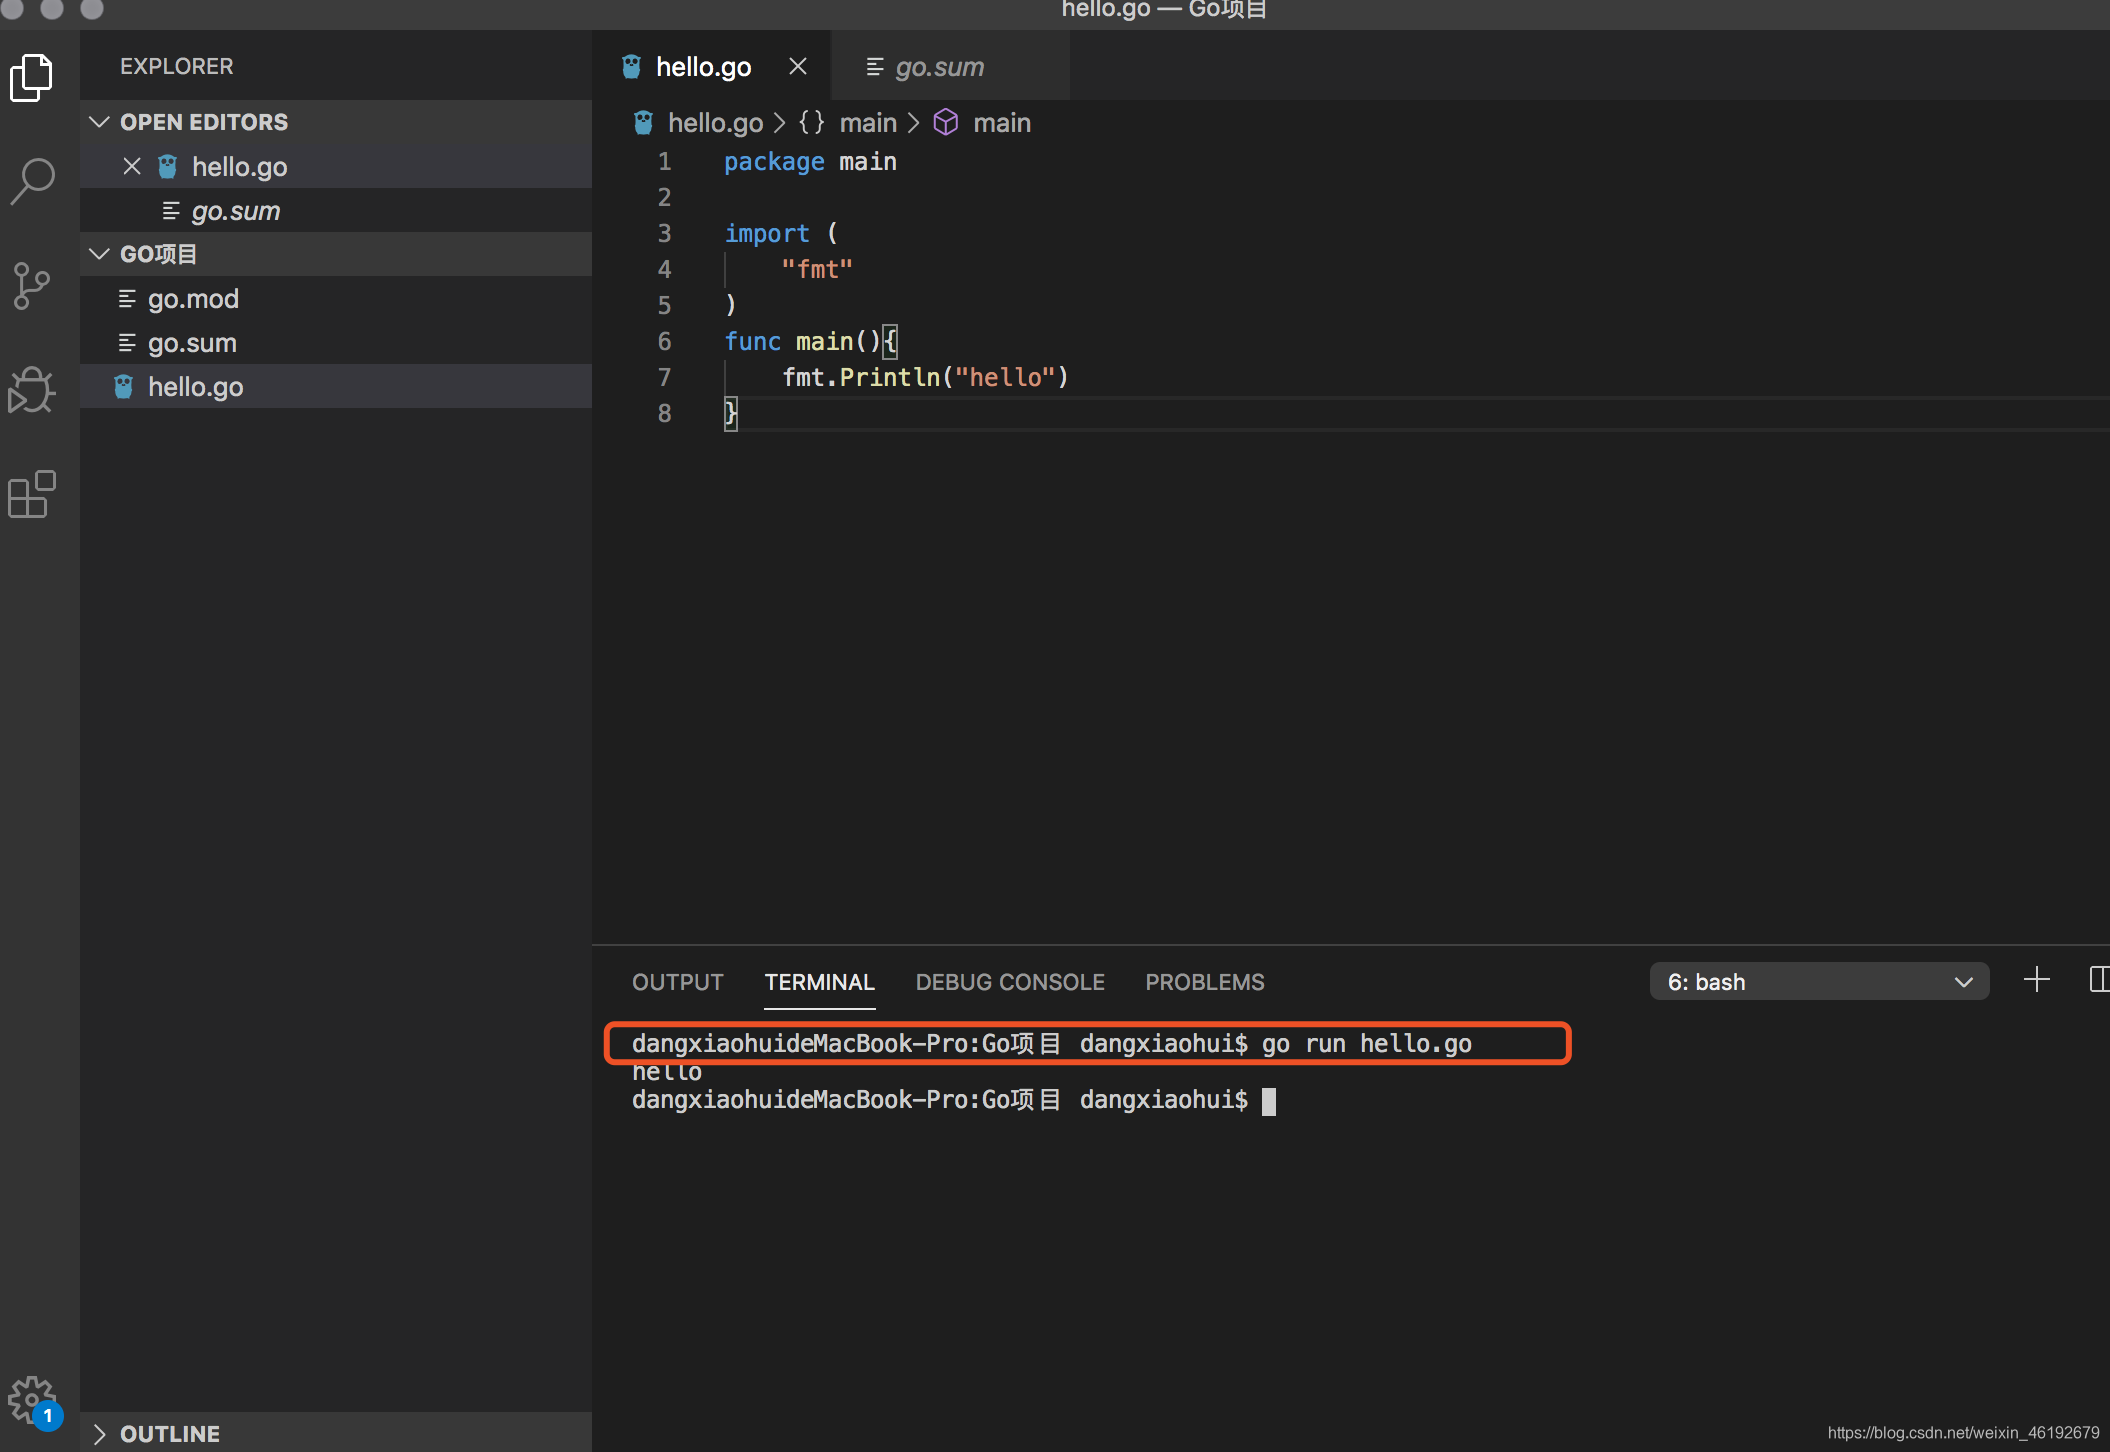This screenshot has width=2110, height=1452.
Task: Open the Explorer view in activity bar
Action: [x=32, y=78]
